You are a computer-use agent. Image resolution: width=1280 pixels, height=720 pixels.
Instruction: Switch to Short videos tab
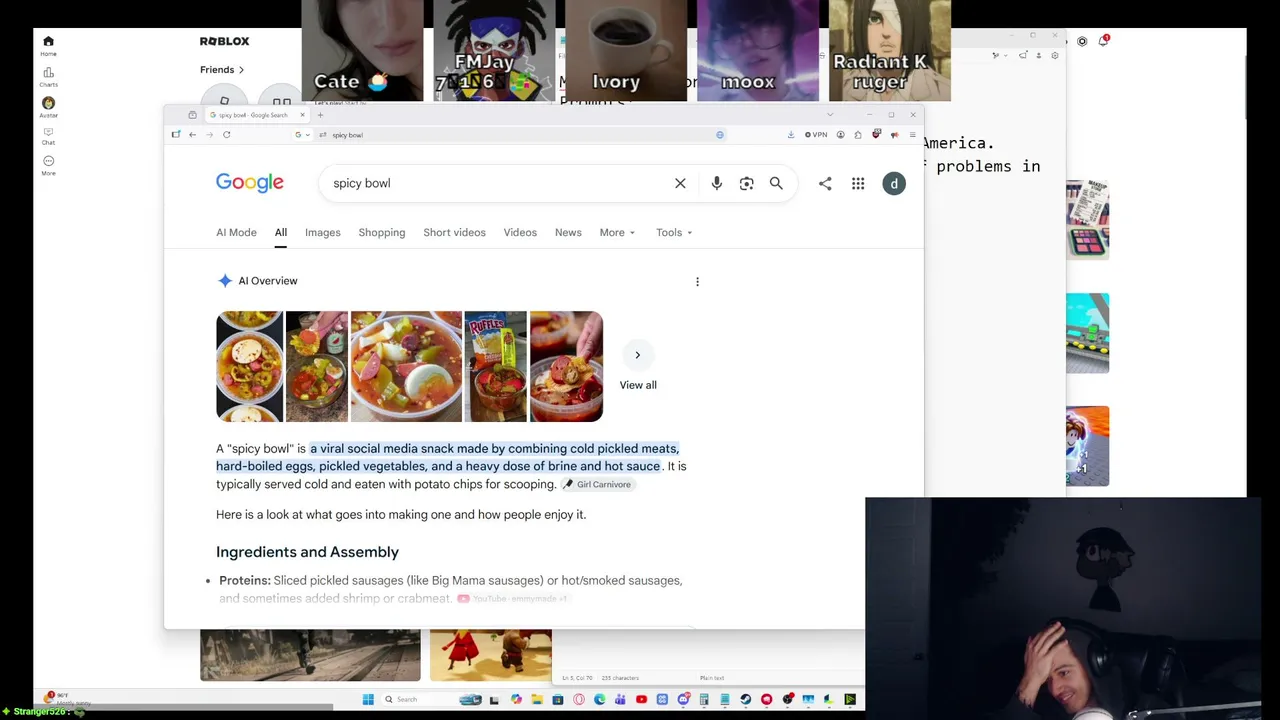(454, 232)
